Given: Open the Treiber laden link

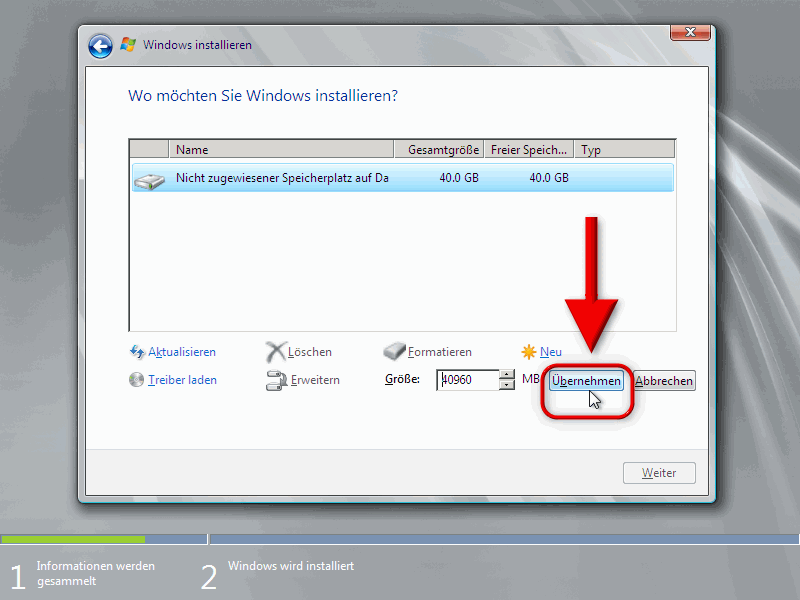Looking at the screenshot, I should coord(183,380).
